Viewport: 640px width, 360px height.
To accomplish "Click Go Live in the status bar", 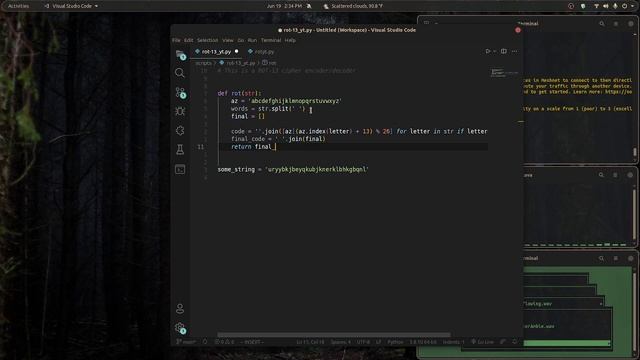I will pyautogui.click(x=482, y=342).
